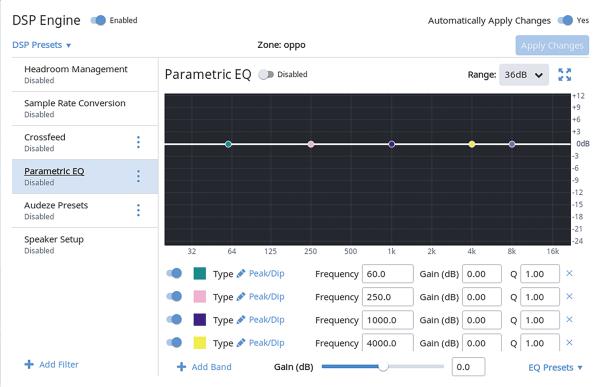Select pink EQ node at 250 Hz
The width and height of the screenshot is (600, 387).
(311, 144)
